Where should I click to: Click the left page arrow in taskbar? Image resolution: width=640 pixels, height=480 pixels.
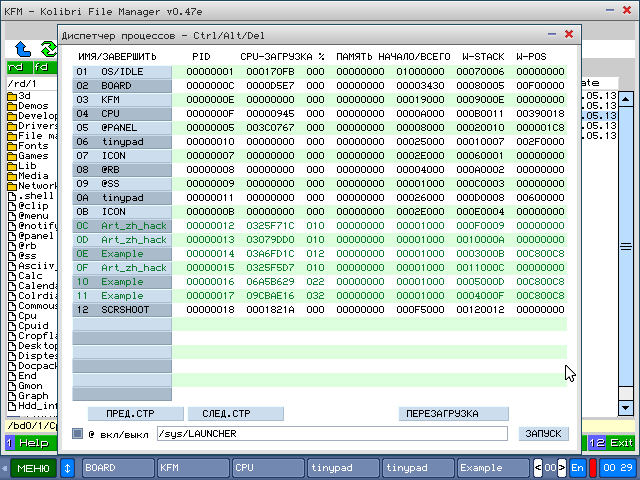tap(537, 468)
